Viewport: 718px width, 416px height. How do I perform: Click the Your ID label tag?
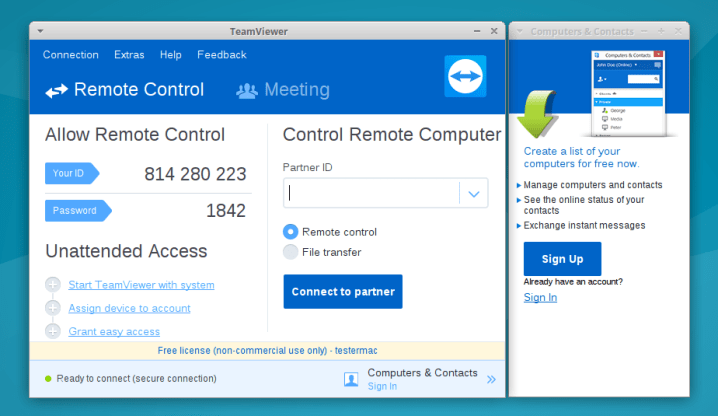pos(72,173)
